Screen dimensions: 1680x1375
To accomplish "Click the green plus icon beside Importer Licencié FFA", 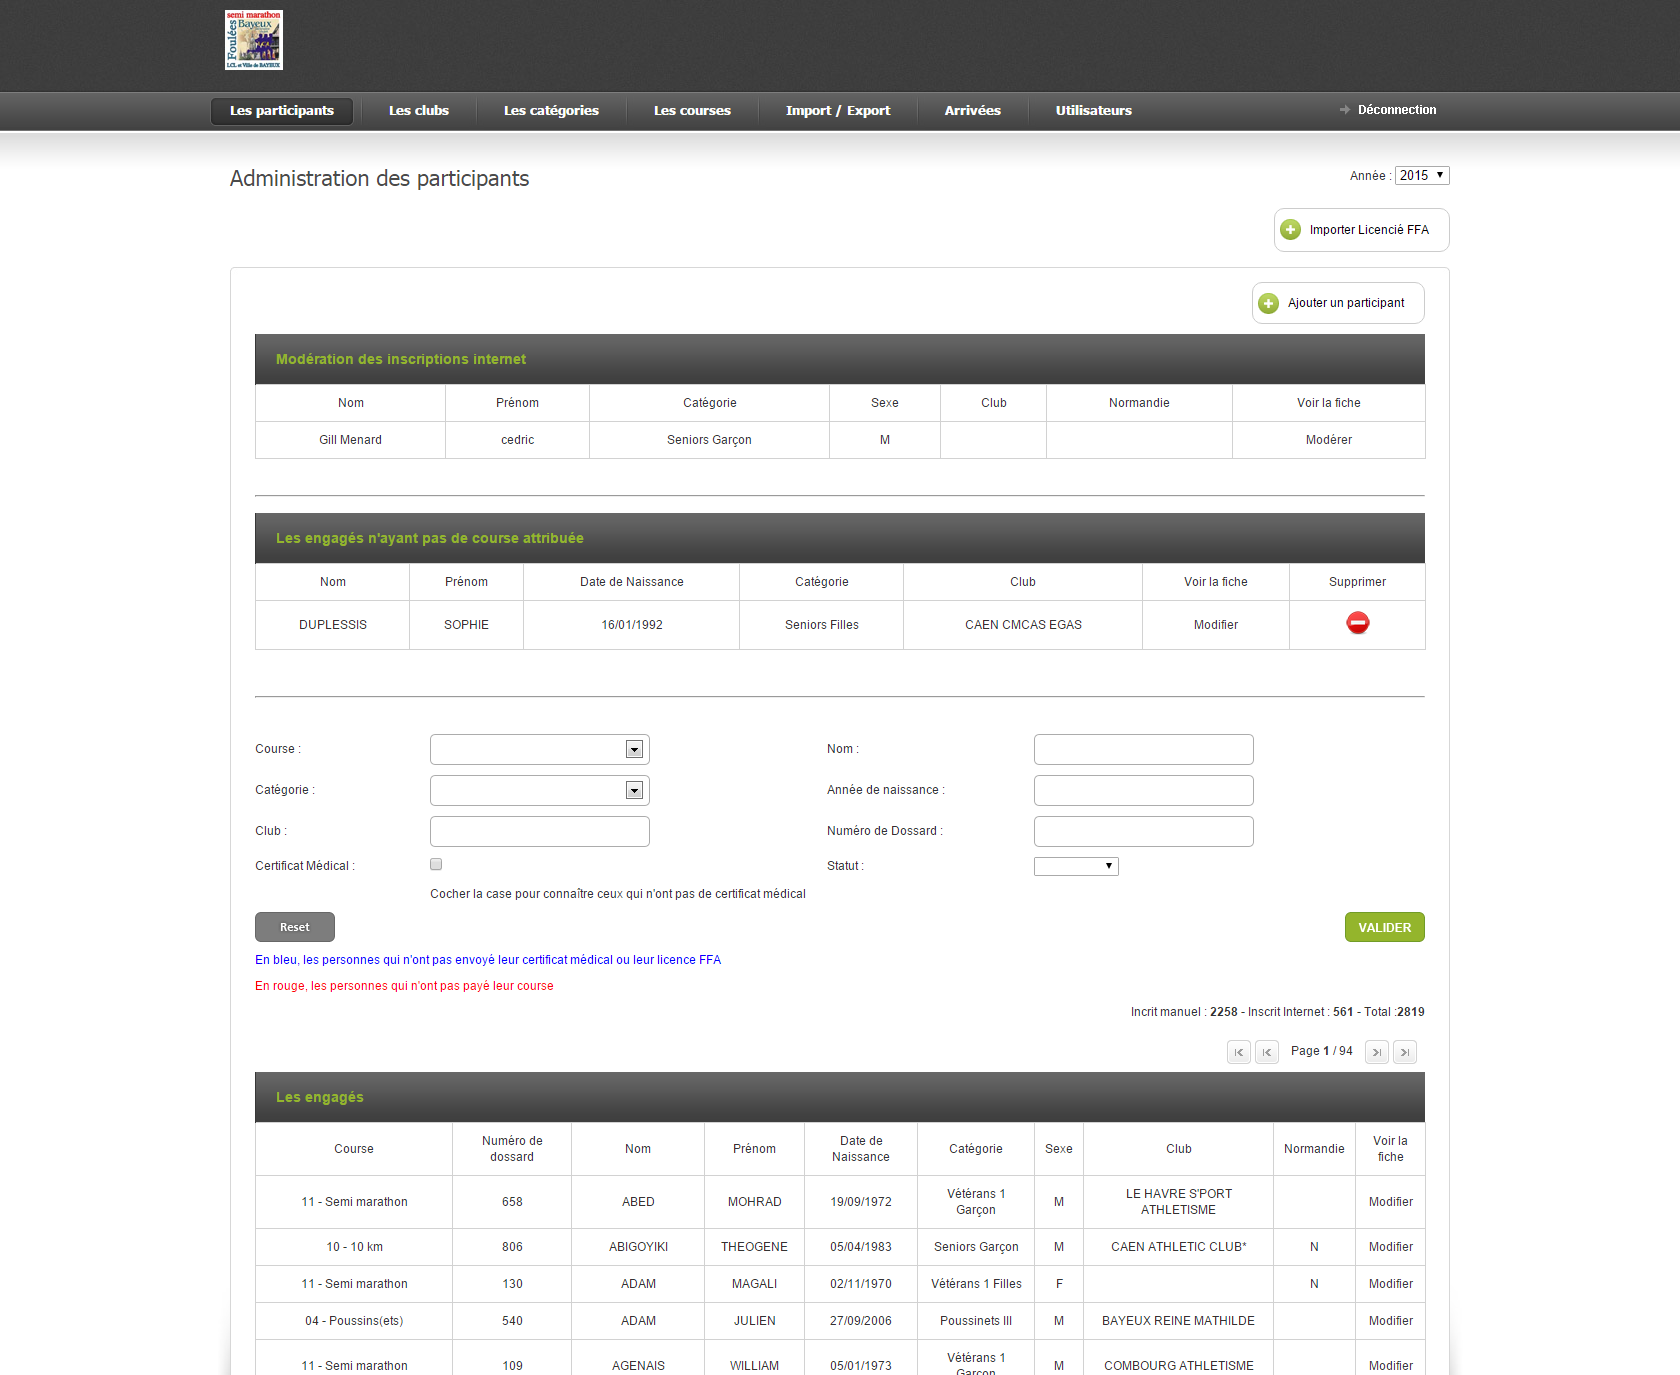I will (1291, 230).
